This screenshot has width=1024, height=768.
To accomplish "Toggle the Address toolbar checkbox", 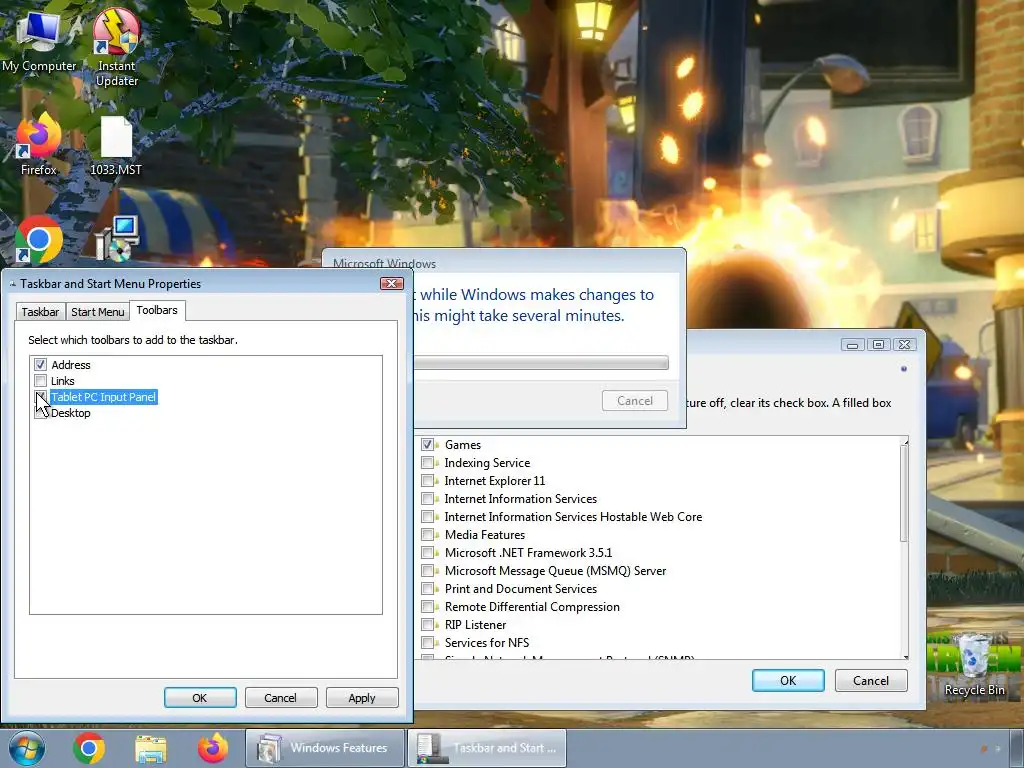I will tap(40, 364).
